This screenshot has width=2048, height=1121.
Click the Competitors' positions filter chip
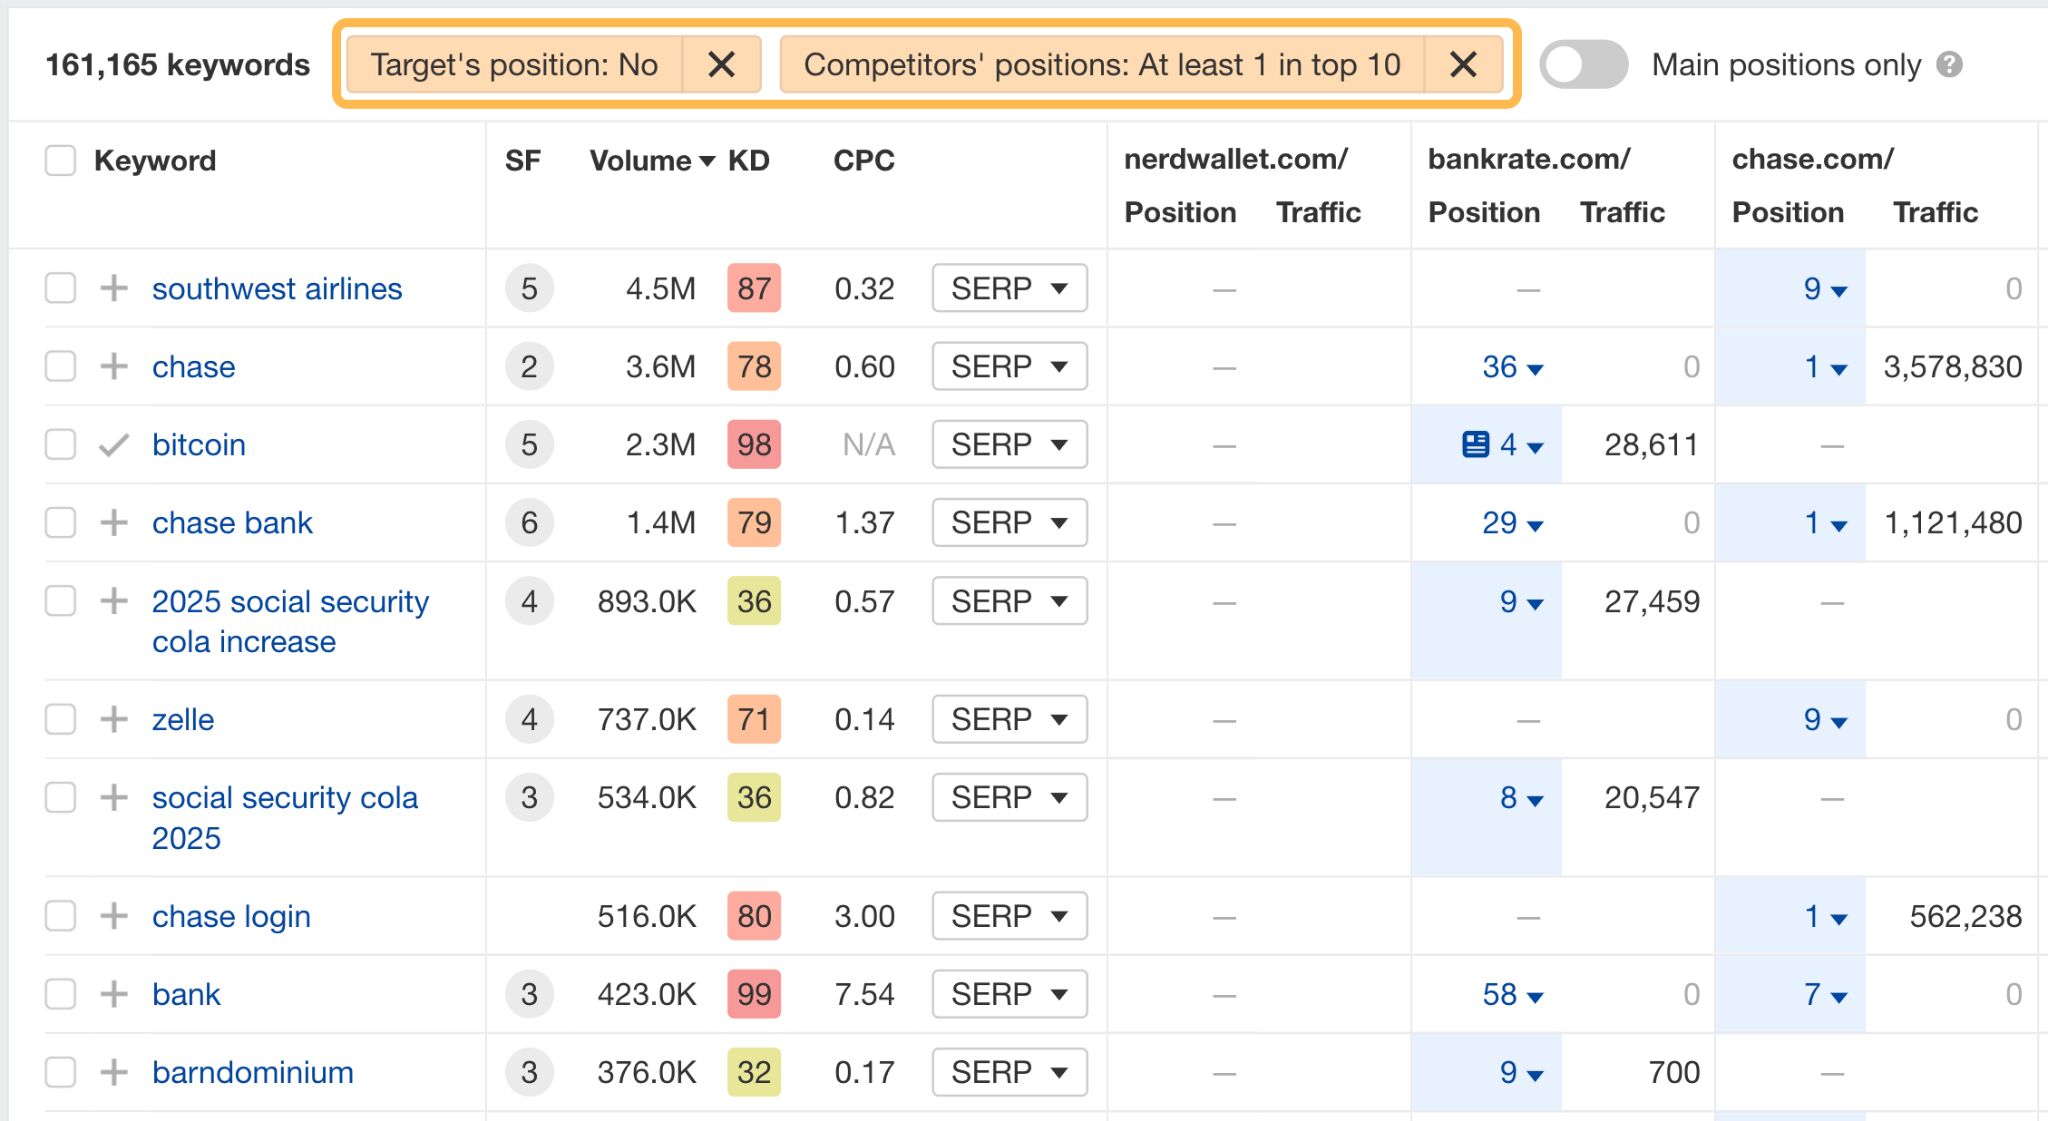point(1103,64)
